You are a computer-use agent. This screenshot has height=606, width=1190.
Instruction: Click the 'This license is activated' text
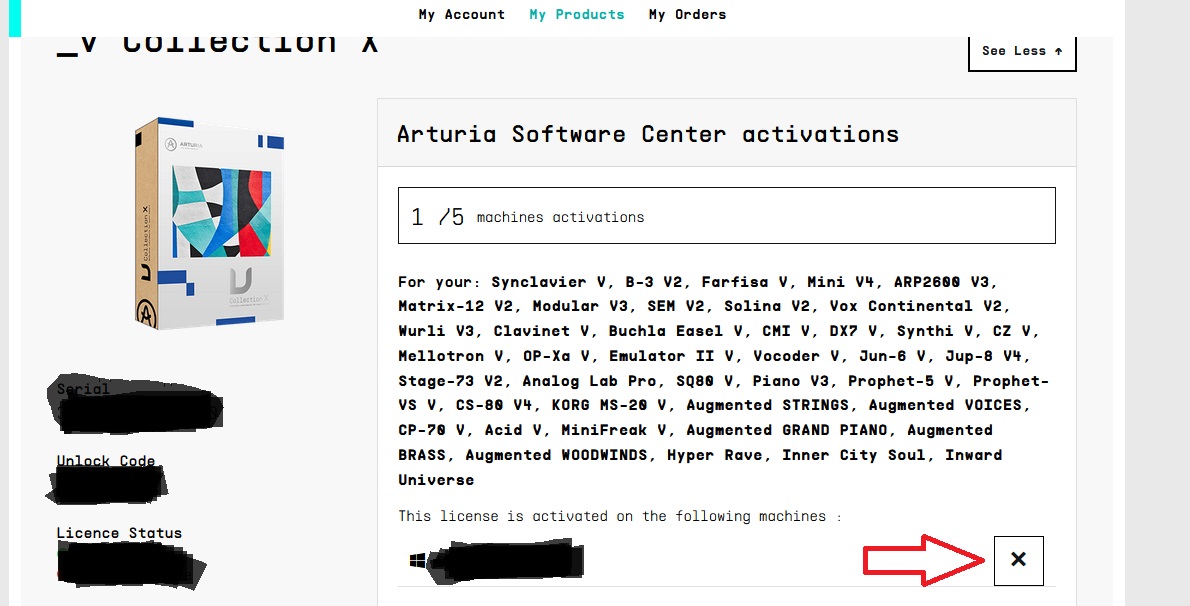tap(619, 516)
